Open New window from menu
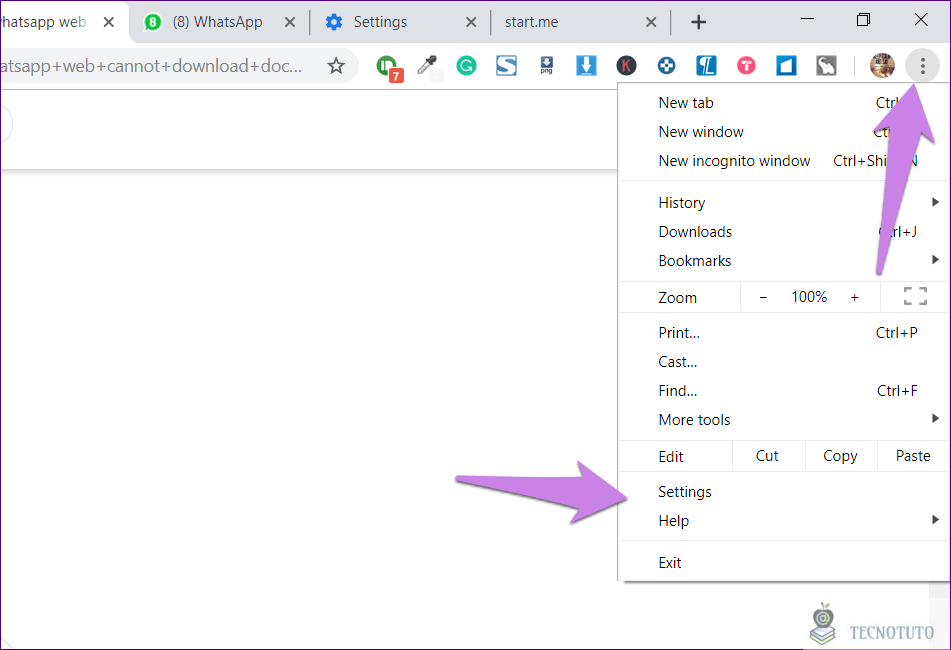 (785, 132)
